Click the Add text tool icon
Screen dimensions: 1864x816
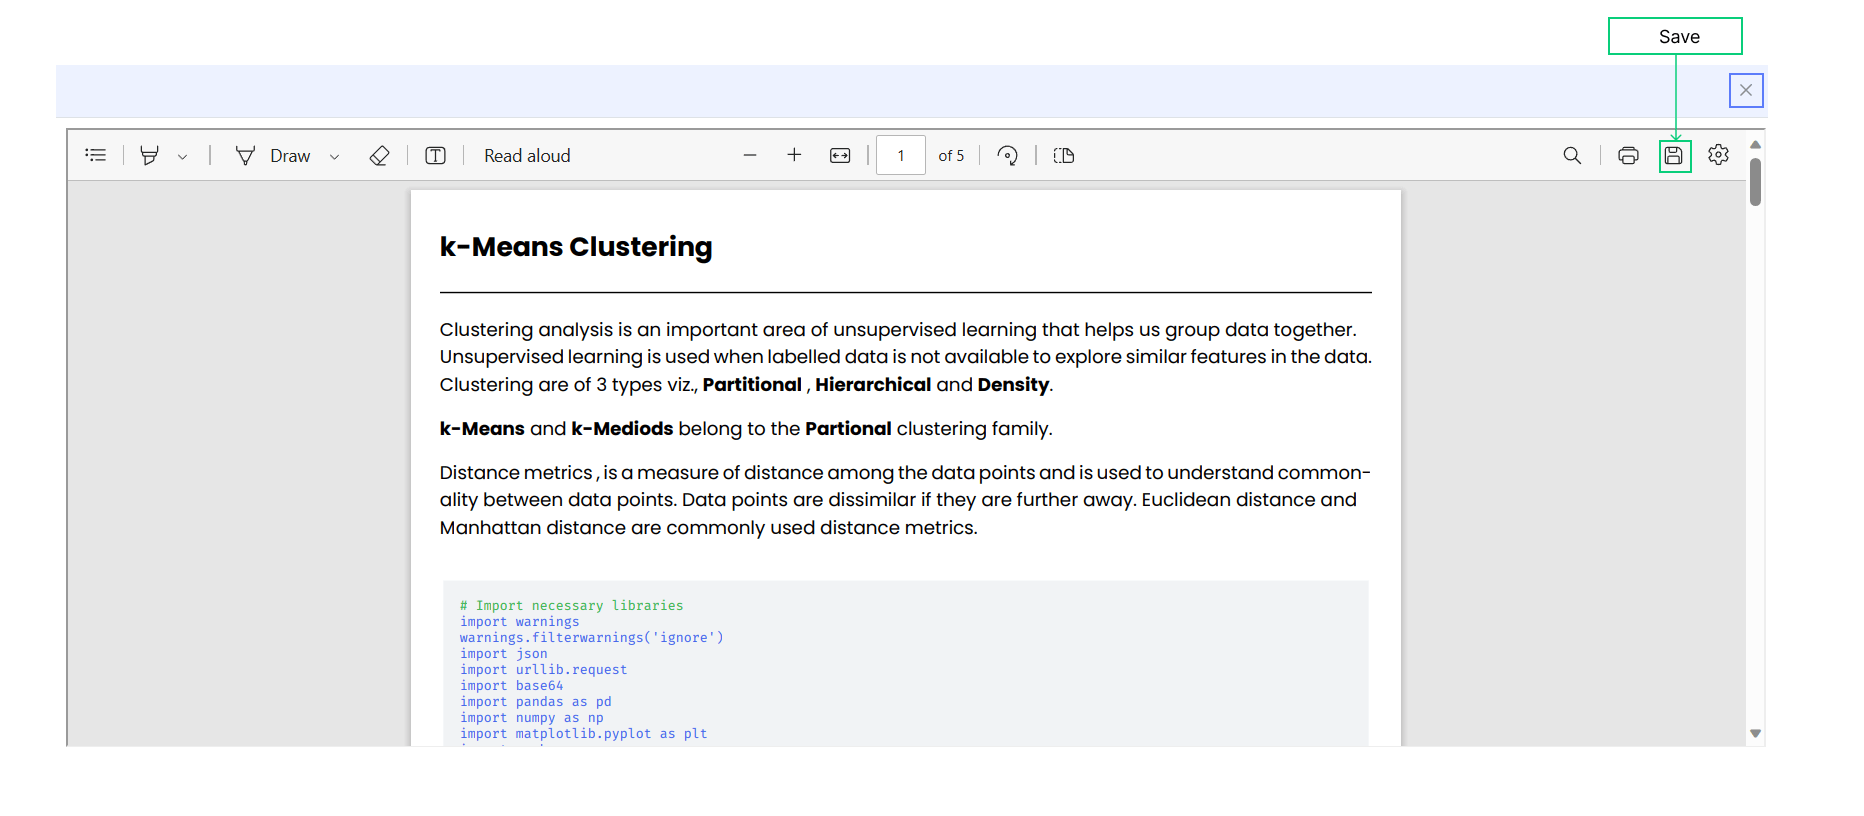point(435,155)
